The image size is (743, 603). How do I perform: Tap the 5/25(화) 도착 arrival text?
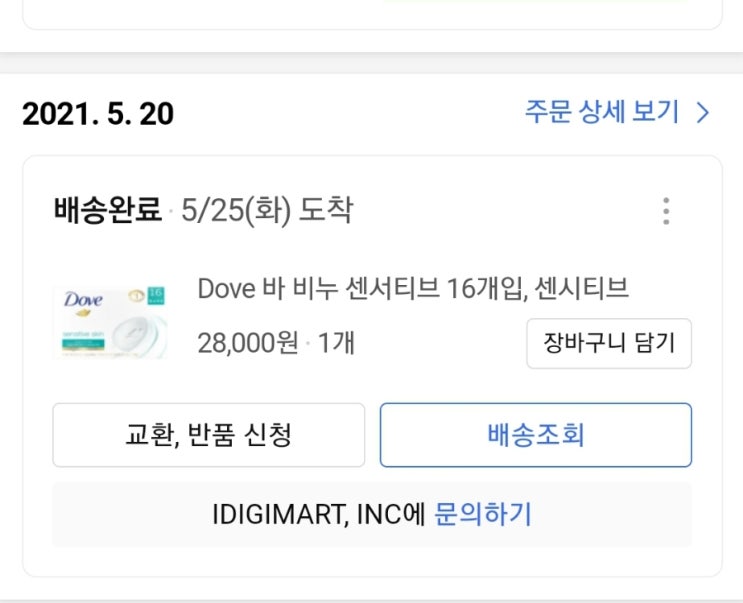tap(267, 211)
